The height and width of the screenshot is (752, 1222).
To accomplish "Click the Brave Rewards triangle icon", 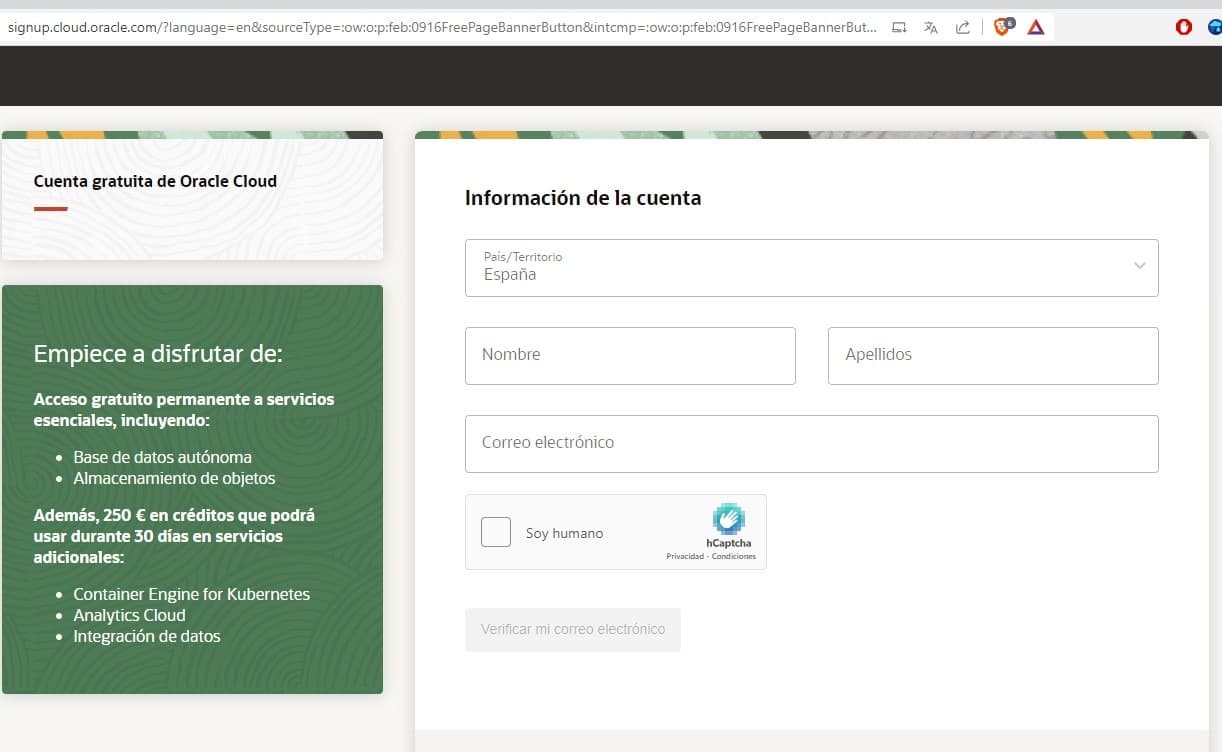I will [1036, 27].
